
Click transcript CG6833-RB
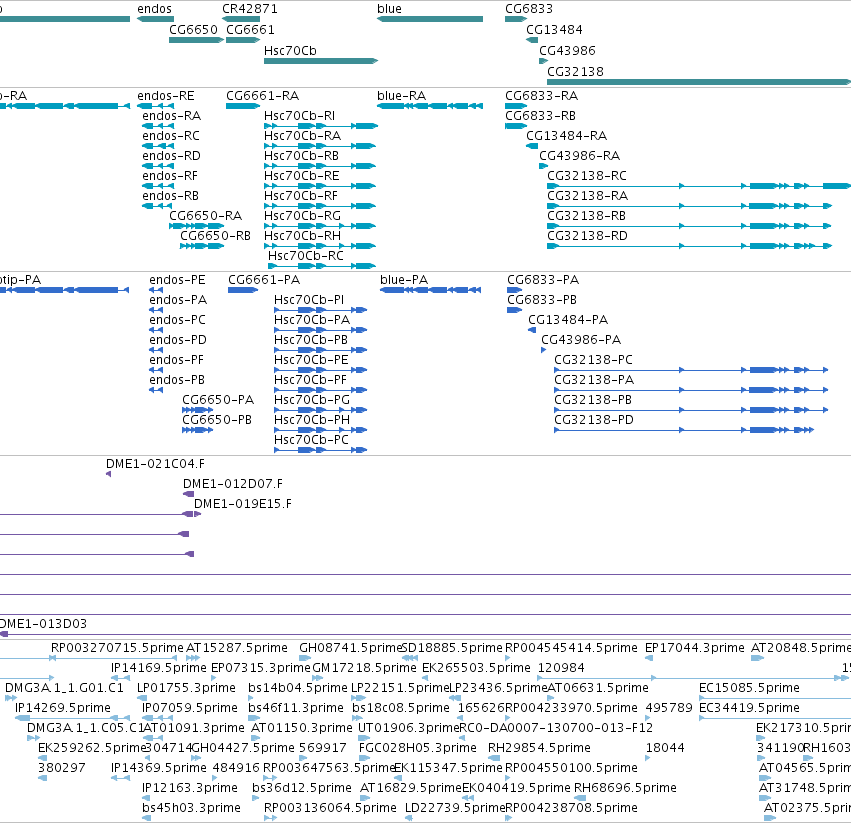click(x=541, y=116)
